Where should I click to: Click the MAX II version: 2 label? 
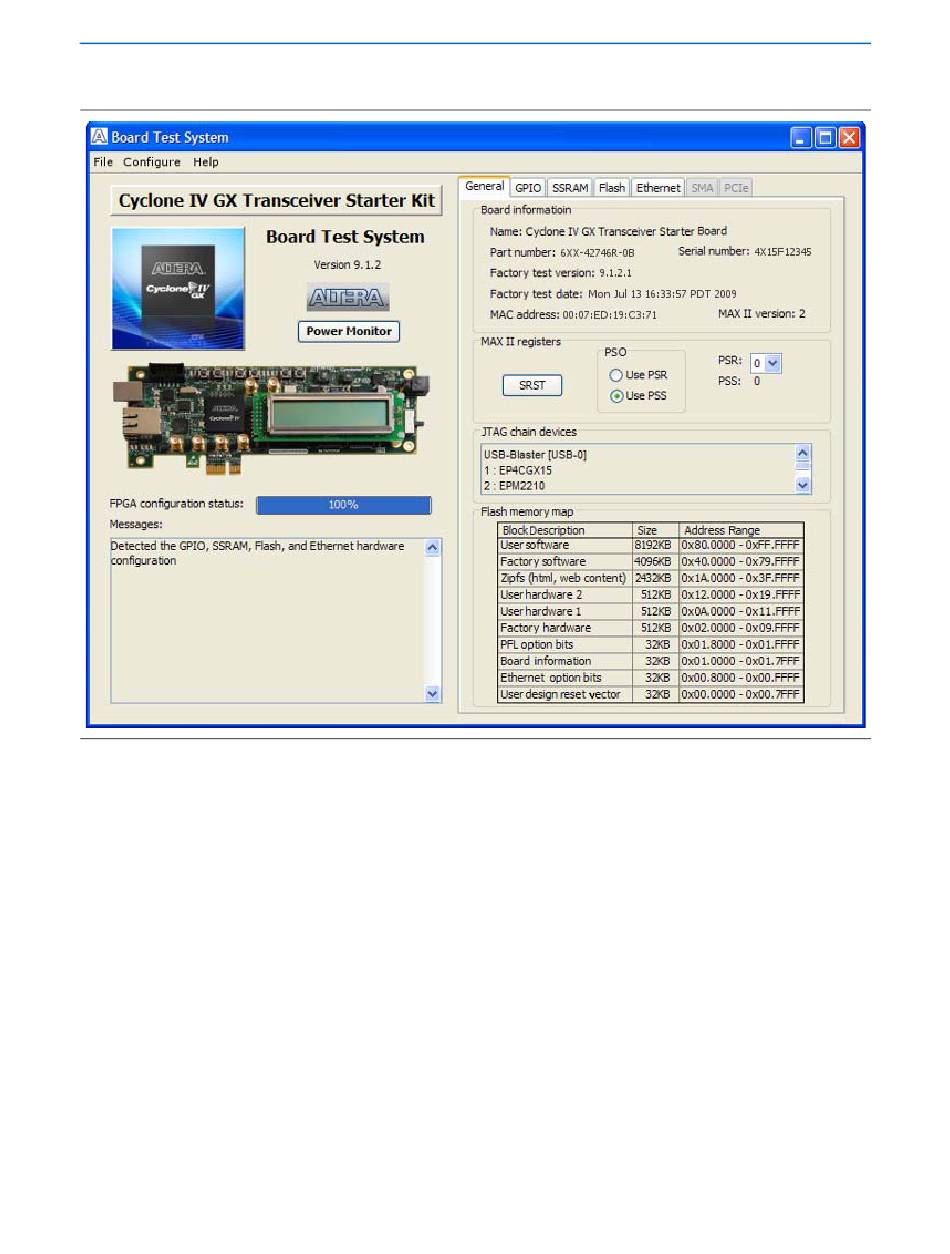pyautogui.click(x=762, y=314)
